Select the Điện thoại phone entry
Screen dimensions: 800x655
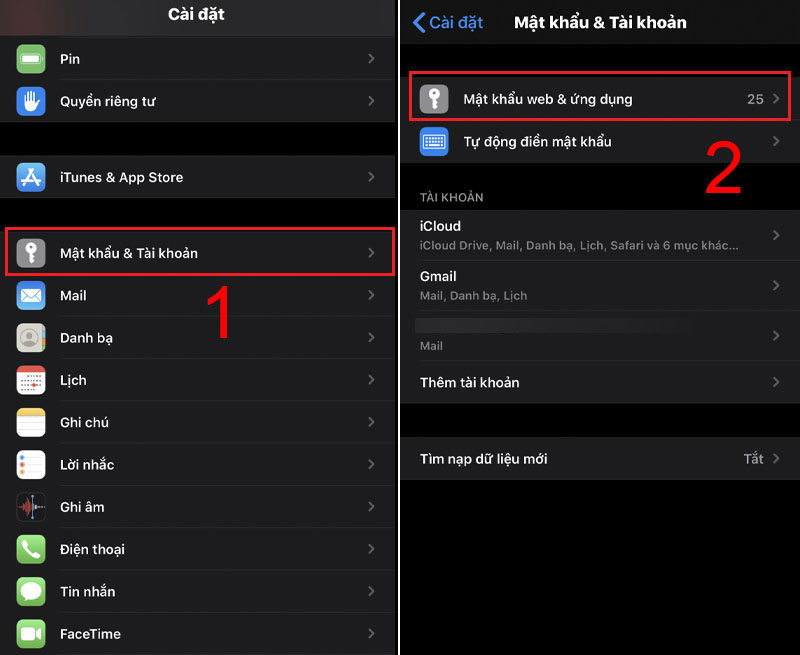pyautogui.click(x=198, y=549)
